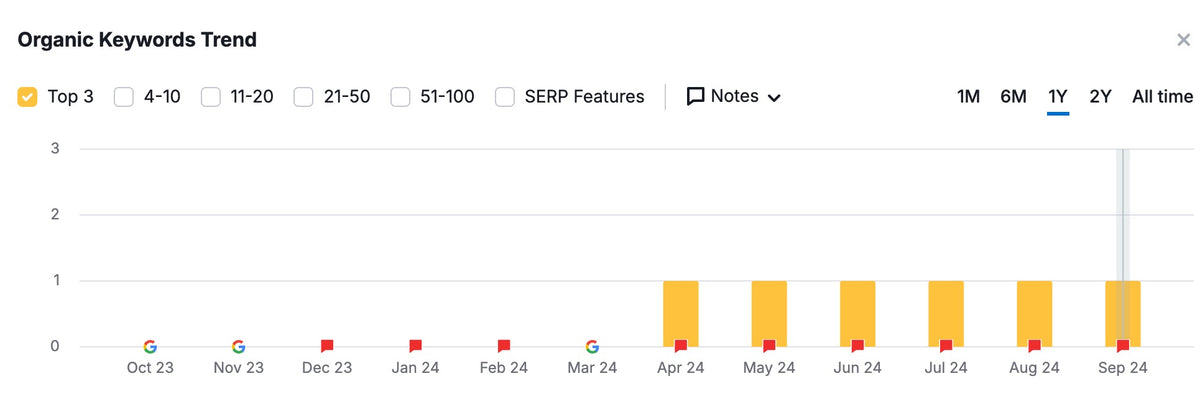Enable the SERP Features checkbox
1200x399 pixels.
tap(506, 97)
